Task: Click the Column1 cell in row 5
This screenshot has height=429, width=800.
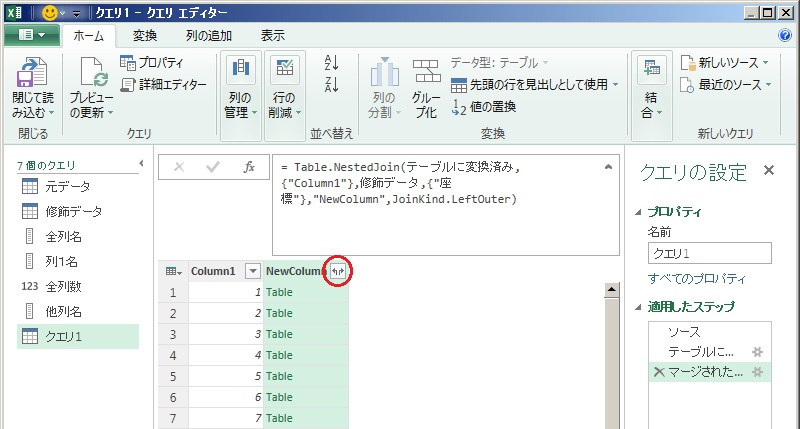Action: click(x=226, y=376)
